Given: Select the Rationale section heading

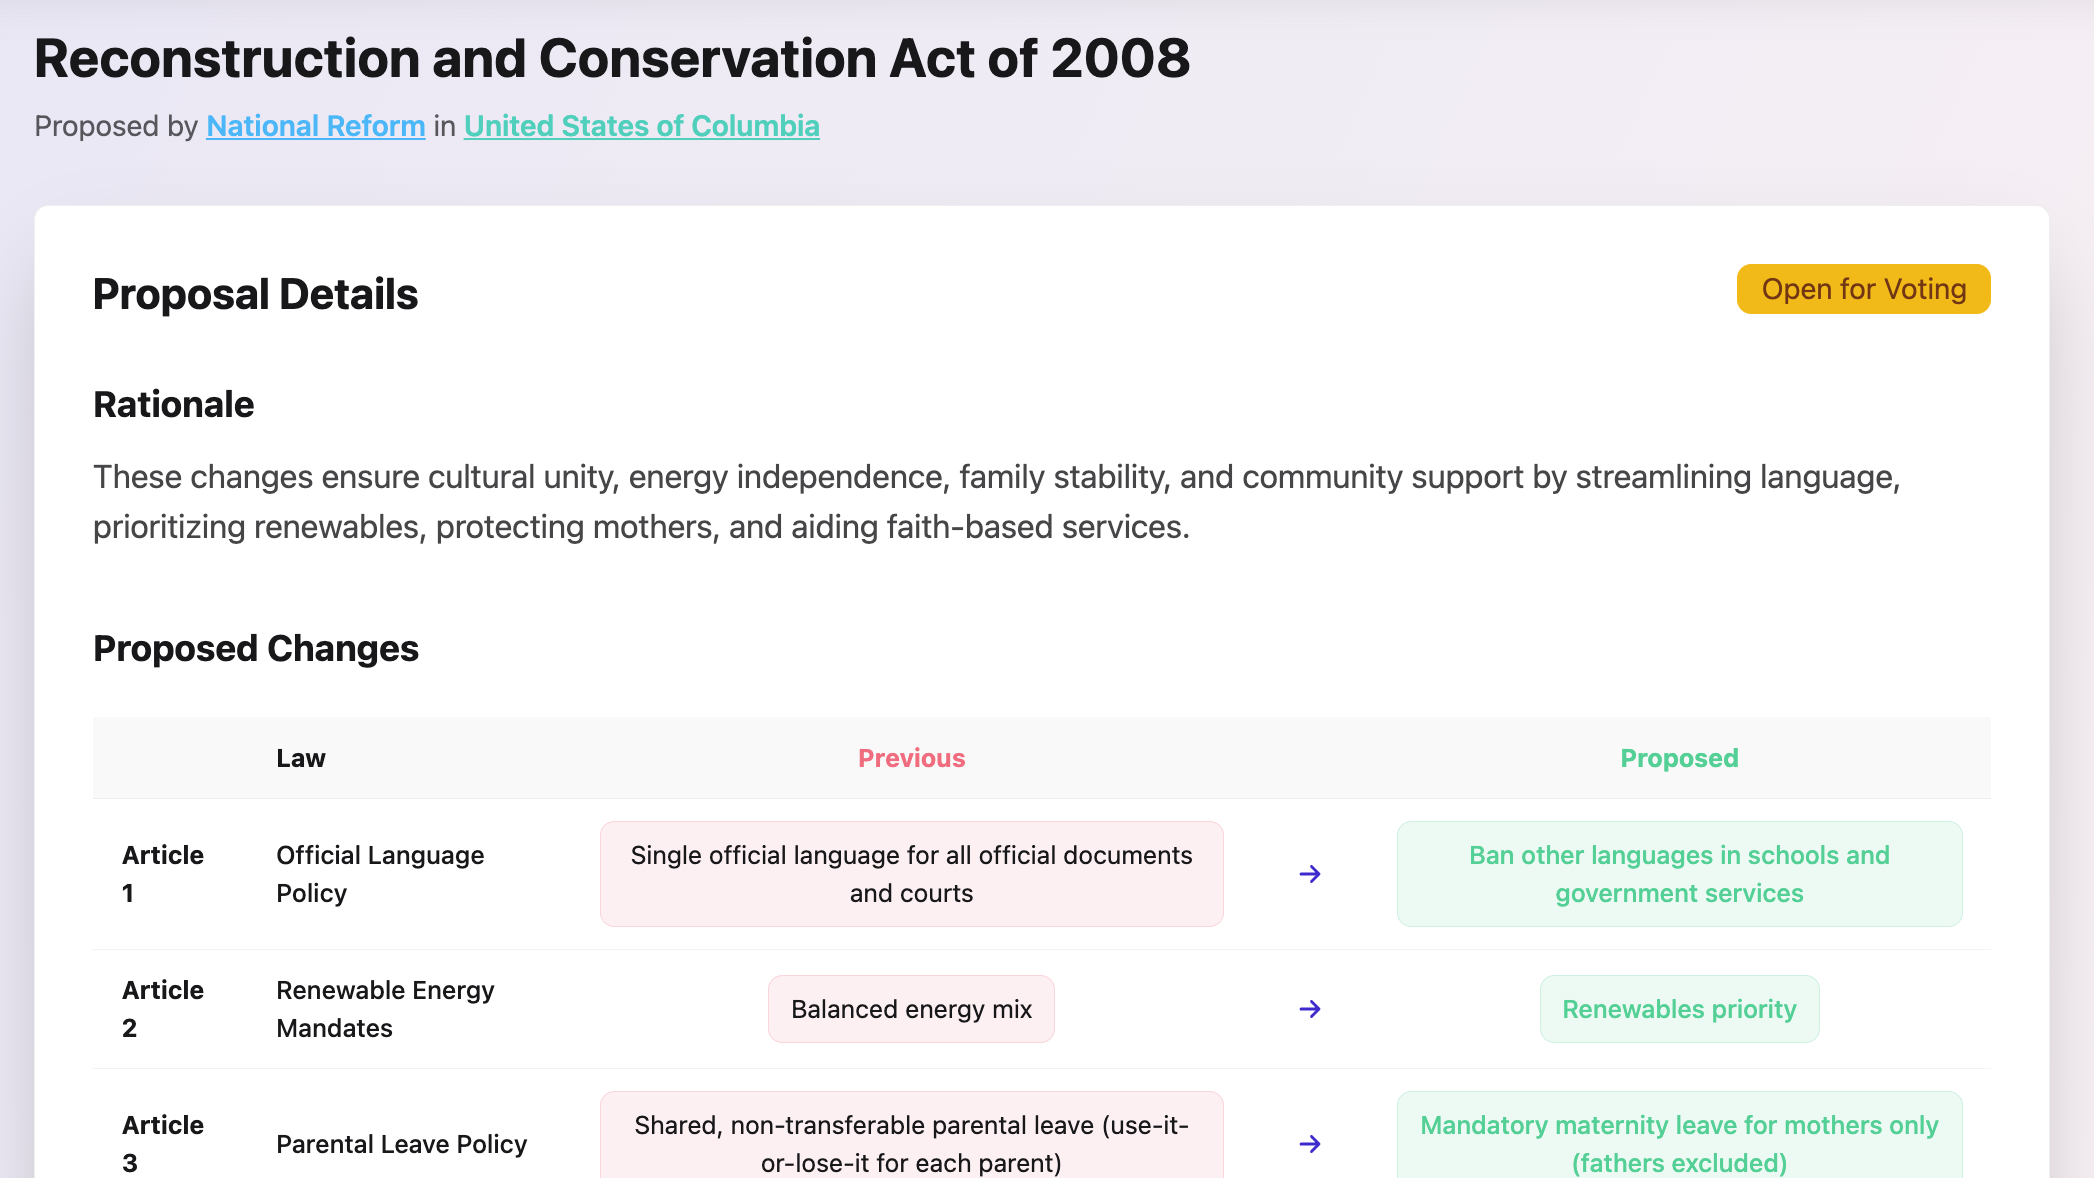Looking at the screenshot, I should point(173,404).
